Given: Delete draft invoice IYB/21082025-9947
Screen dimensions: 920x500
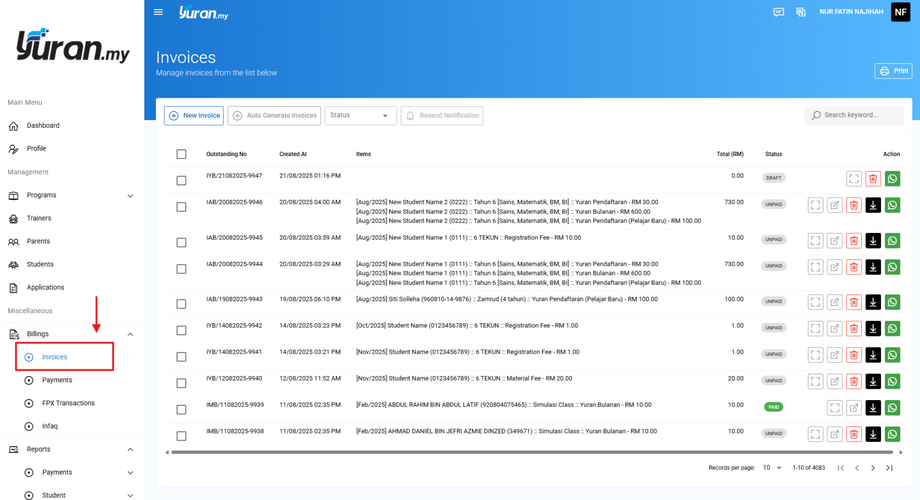Looking at the screenshot, I should coord(873,178).
